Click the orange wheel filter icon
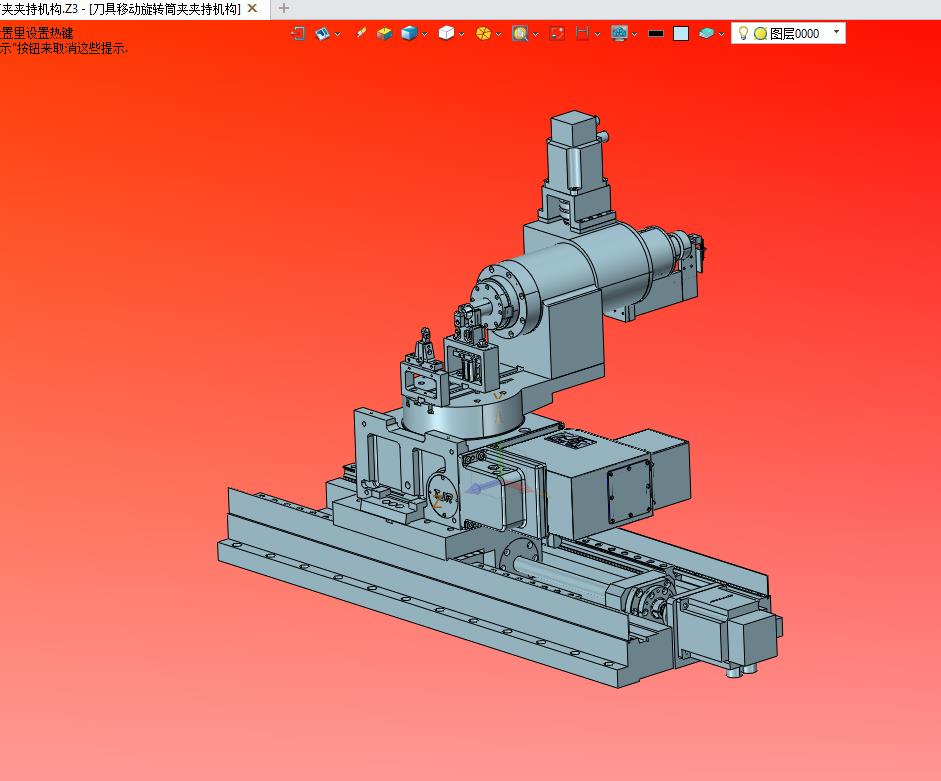This screenshot has height=781, width=941. [x=483, y=34]
